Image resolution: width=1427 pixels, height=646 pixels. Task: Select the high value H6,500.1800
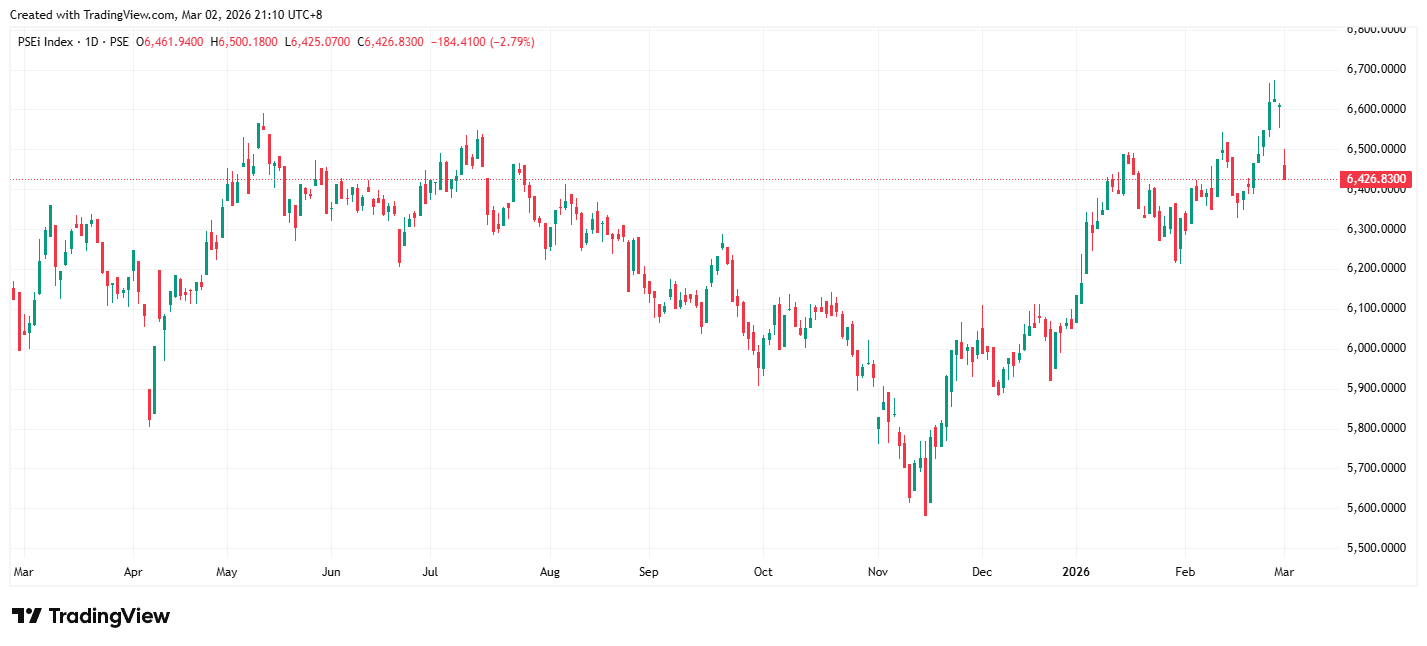click(x=244, y=42)
